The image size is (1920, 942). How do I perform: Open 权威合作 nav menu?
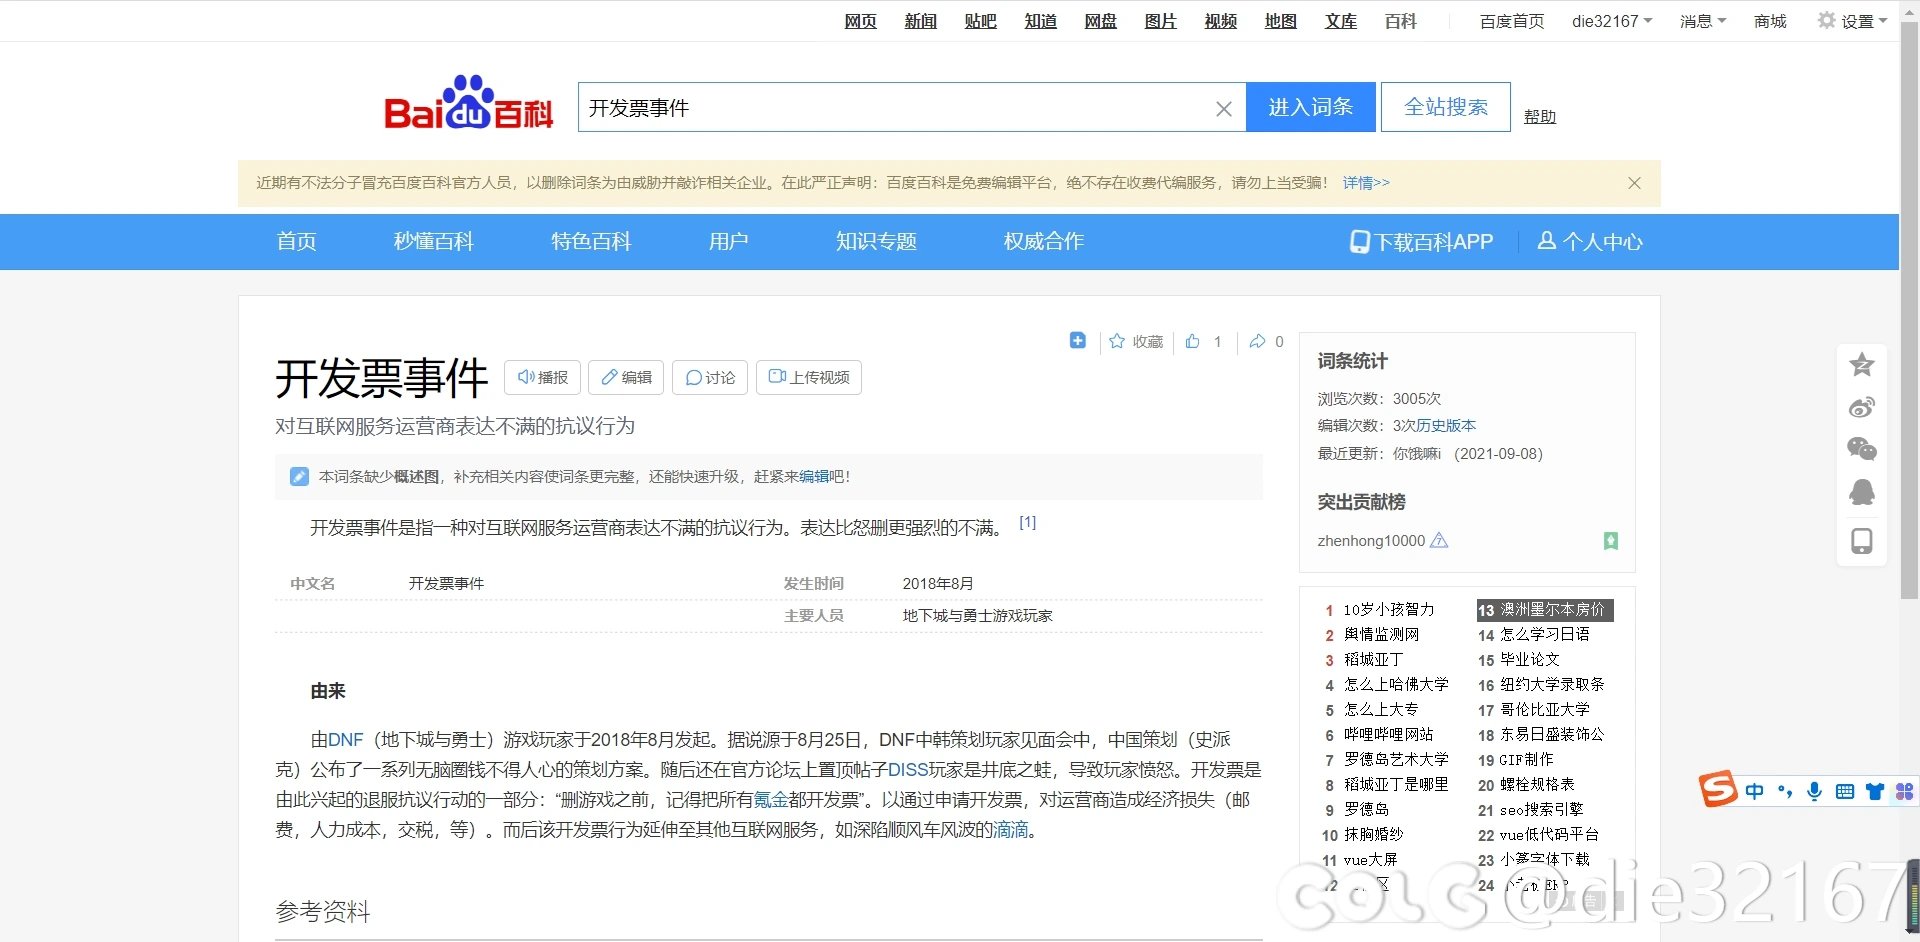click(x=1044, y=241)
